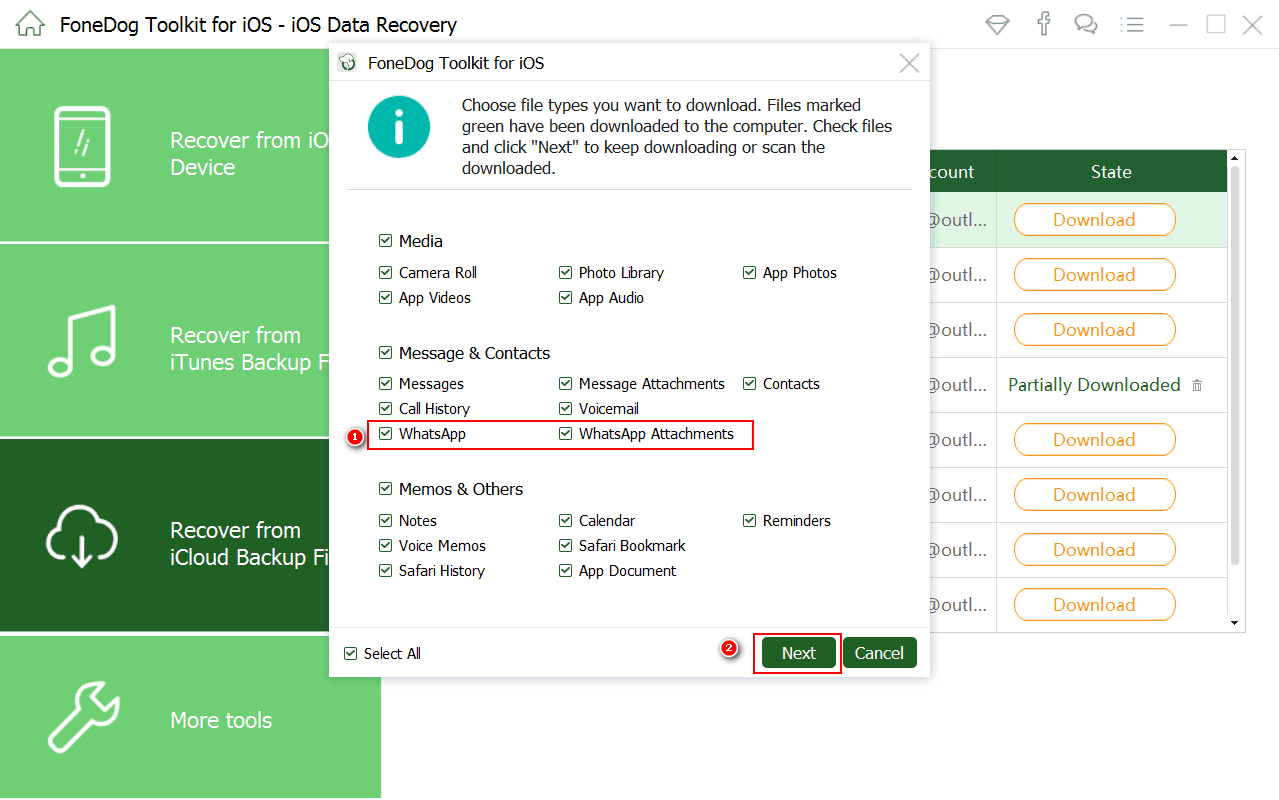Click the trash icon beside Partially Downloaded
This screenshot has height=800, width=1279.
[x=1197, y=386]
